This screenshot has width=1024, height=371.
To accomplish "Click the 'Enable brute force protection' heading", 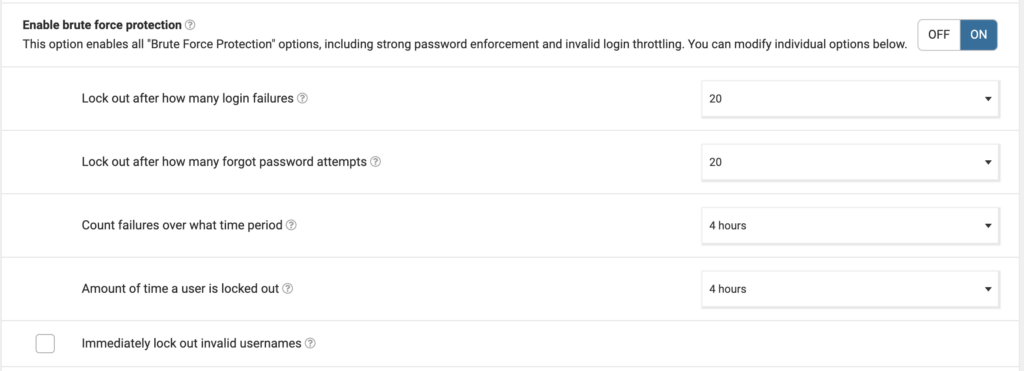I will (x=102, y=25).
